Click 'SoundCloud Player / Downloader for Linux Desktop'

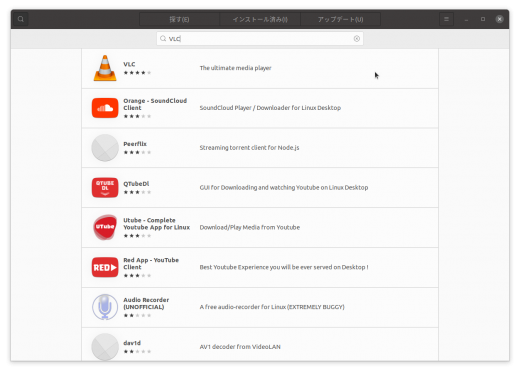pos(270,108)
